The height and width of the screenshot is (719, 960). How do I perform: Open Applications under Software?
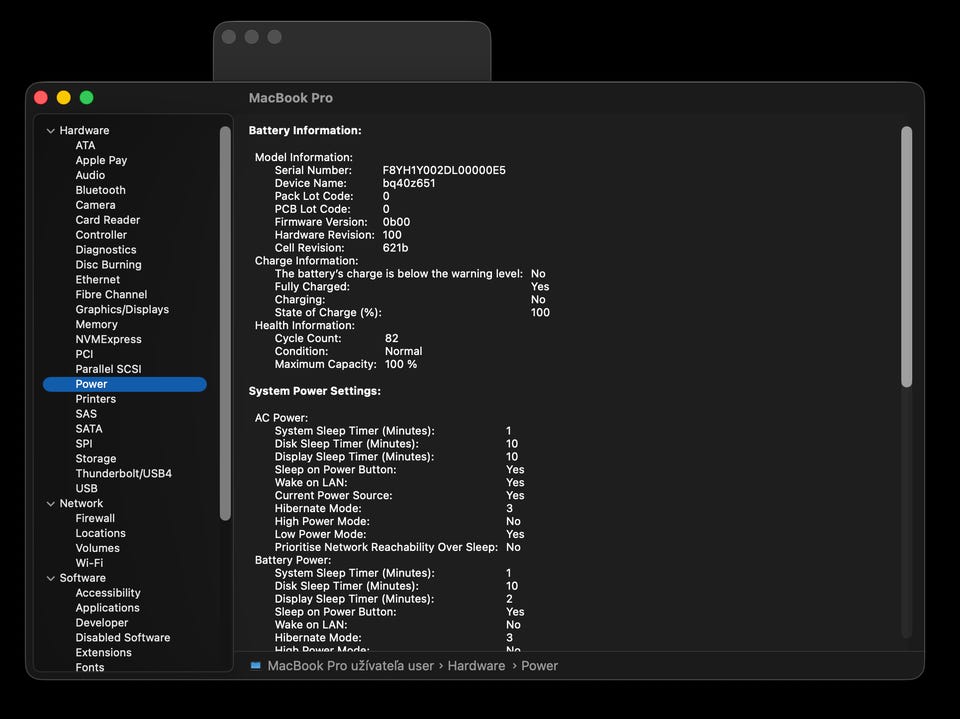(x=107, y=608)
